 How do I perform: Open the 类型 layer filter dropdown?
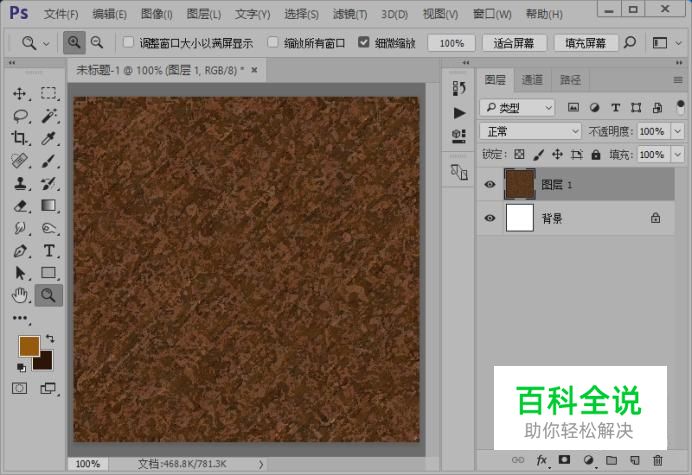point(517,107)
